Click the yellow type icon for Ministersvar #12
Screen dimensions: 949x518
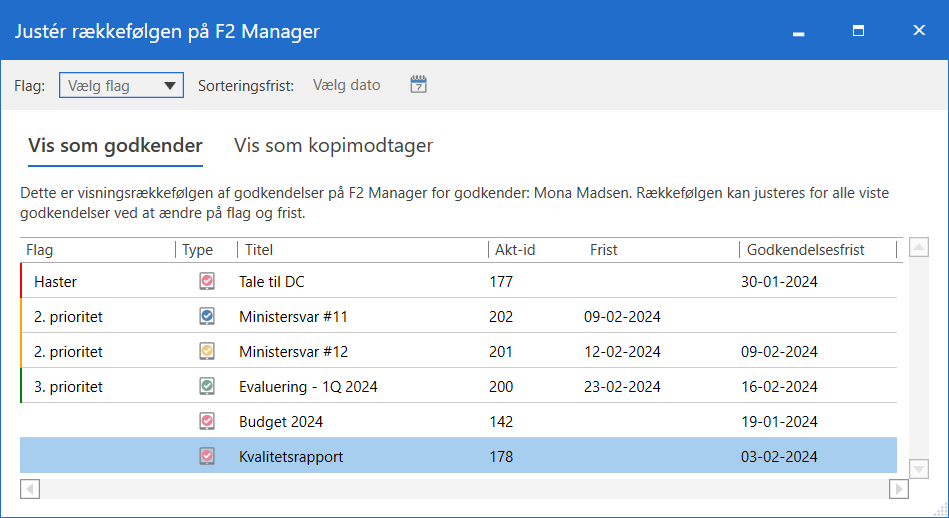(207, 352)
